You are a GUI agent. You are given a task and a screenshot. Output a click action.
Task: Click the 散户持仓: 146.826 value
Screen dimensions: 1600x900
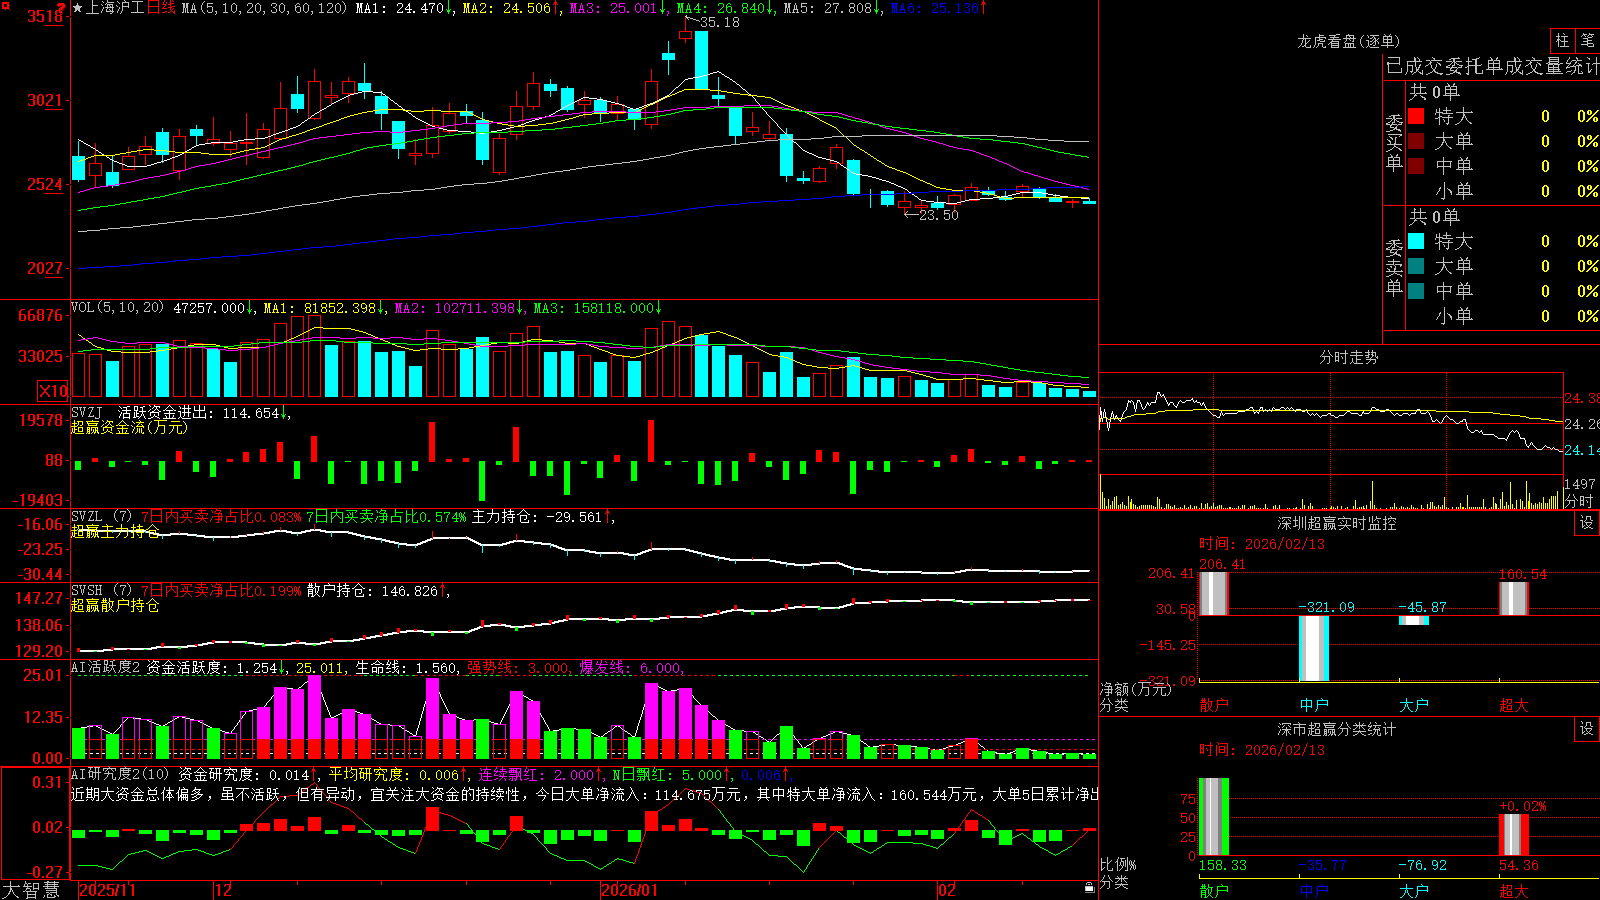[x=376, y=591]
